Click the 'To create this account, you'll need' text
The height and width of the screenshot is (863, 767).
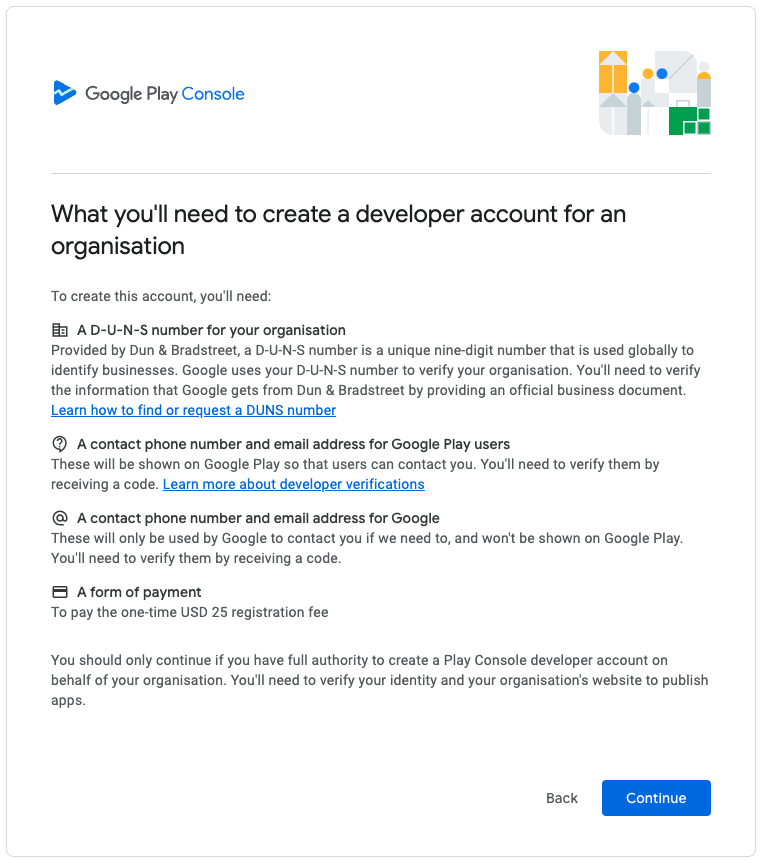pyautogui.click(x=161, y=296)
